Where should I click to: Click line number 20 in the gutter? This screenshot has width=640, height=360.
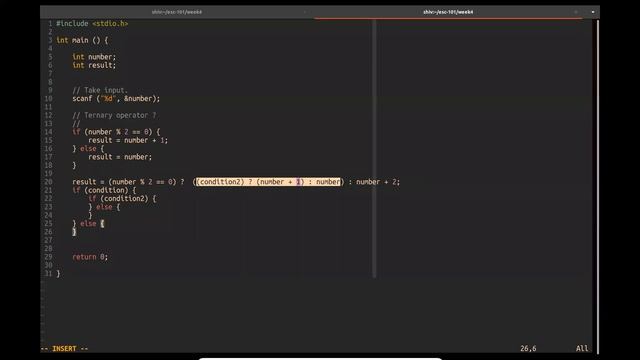click(x=48, y=182)
